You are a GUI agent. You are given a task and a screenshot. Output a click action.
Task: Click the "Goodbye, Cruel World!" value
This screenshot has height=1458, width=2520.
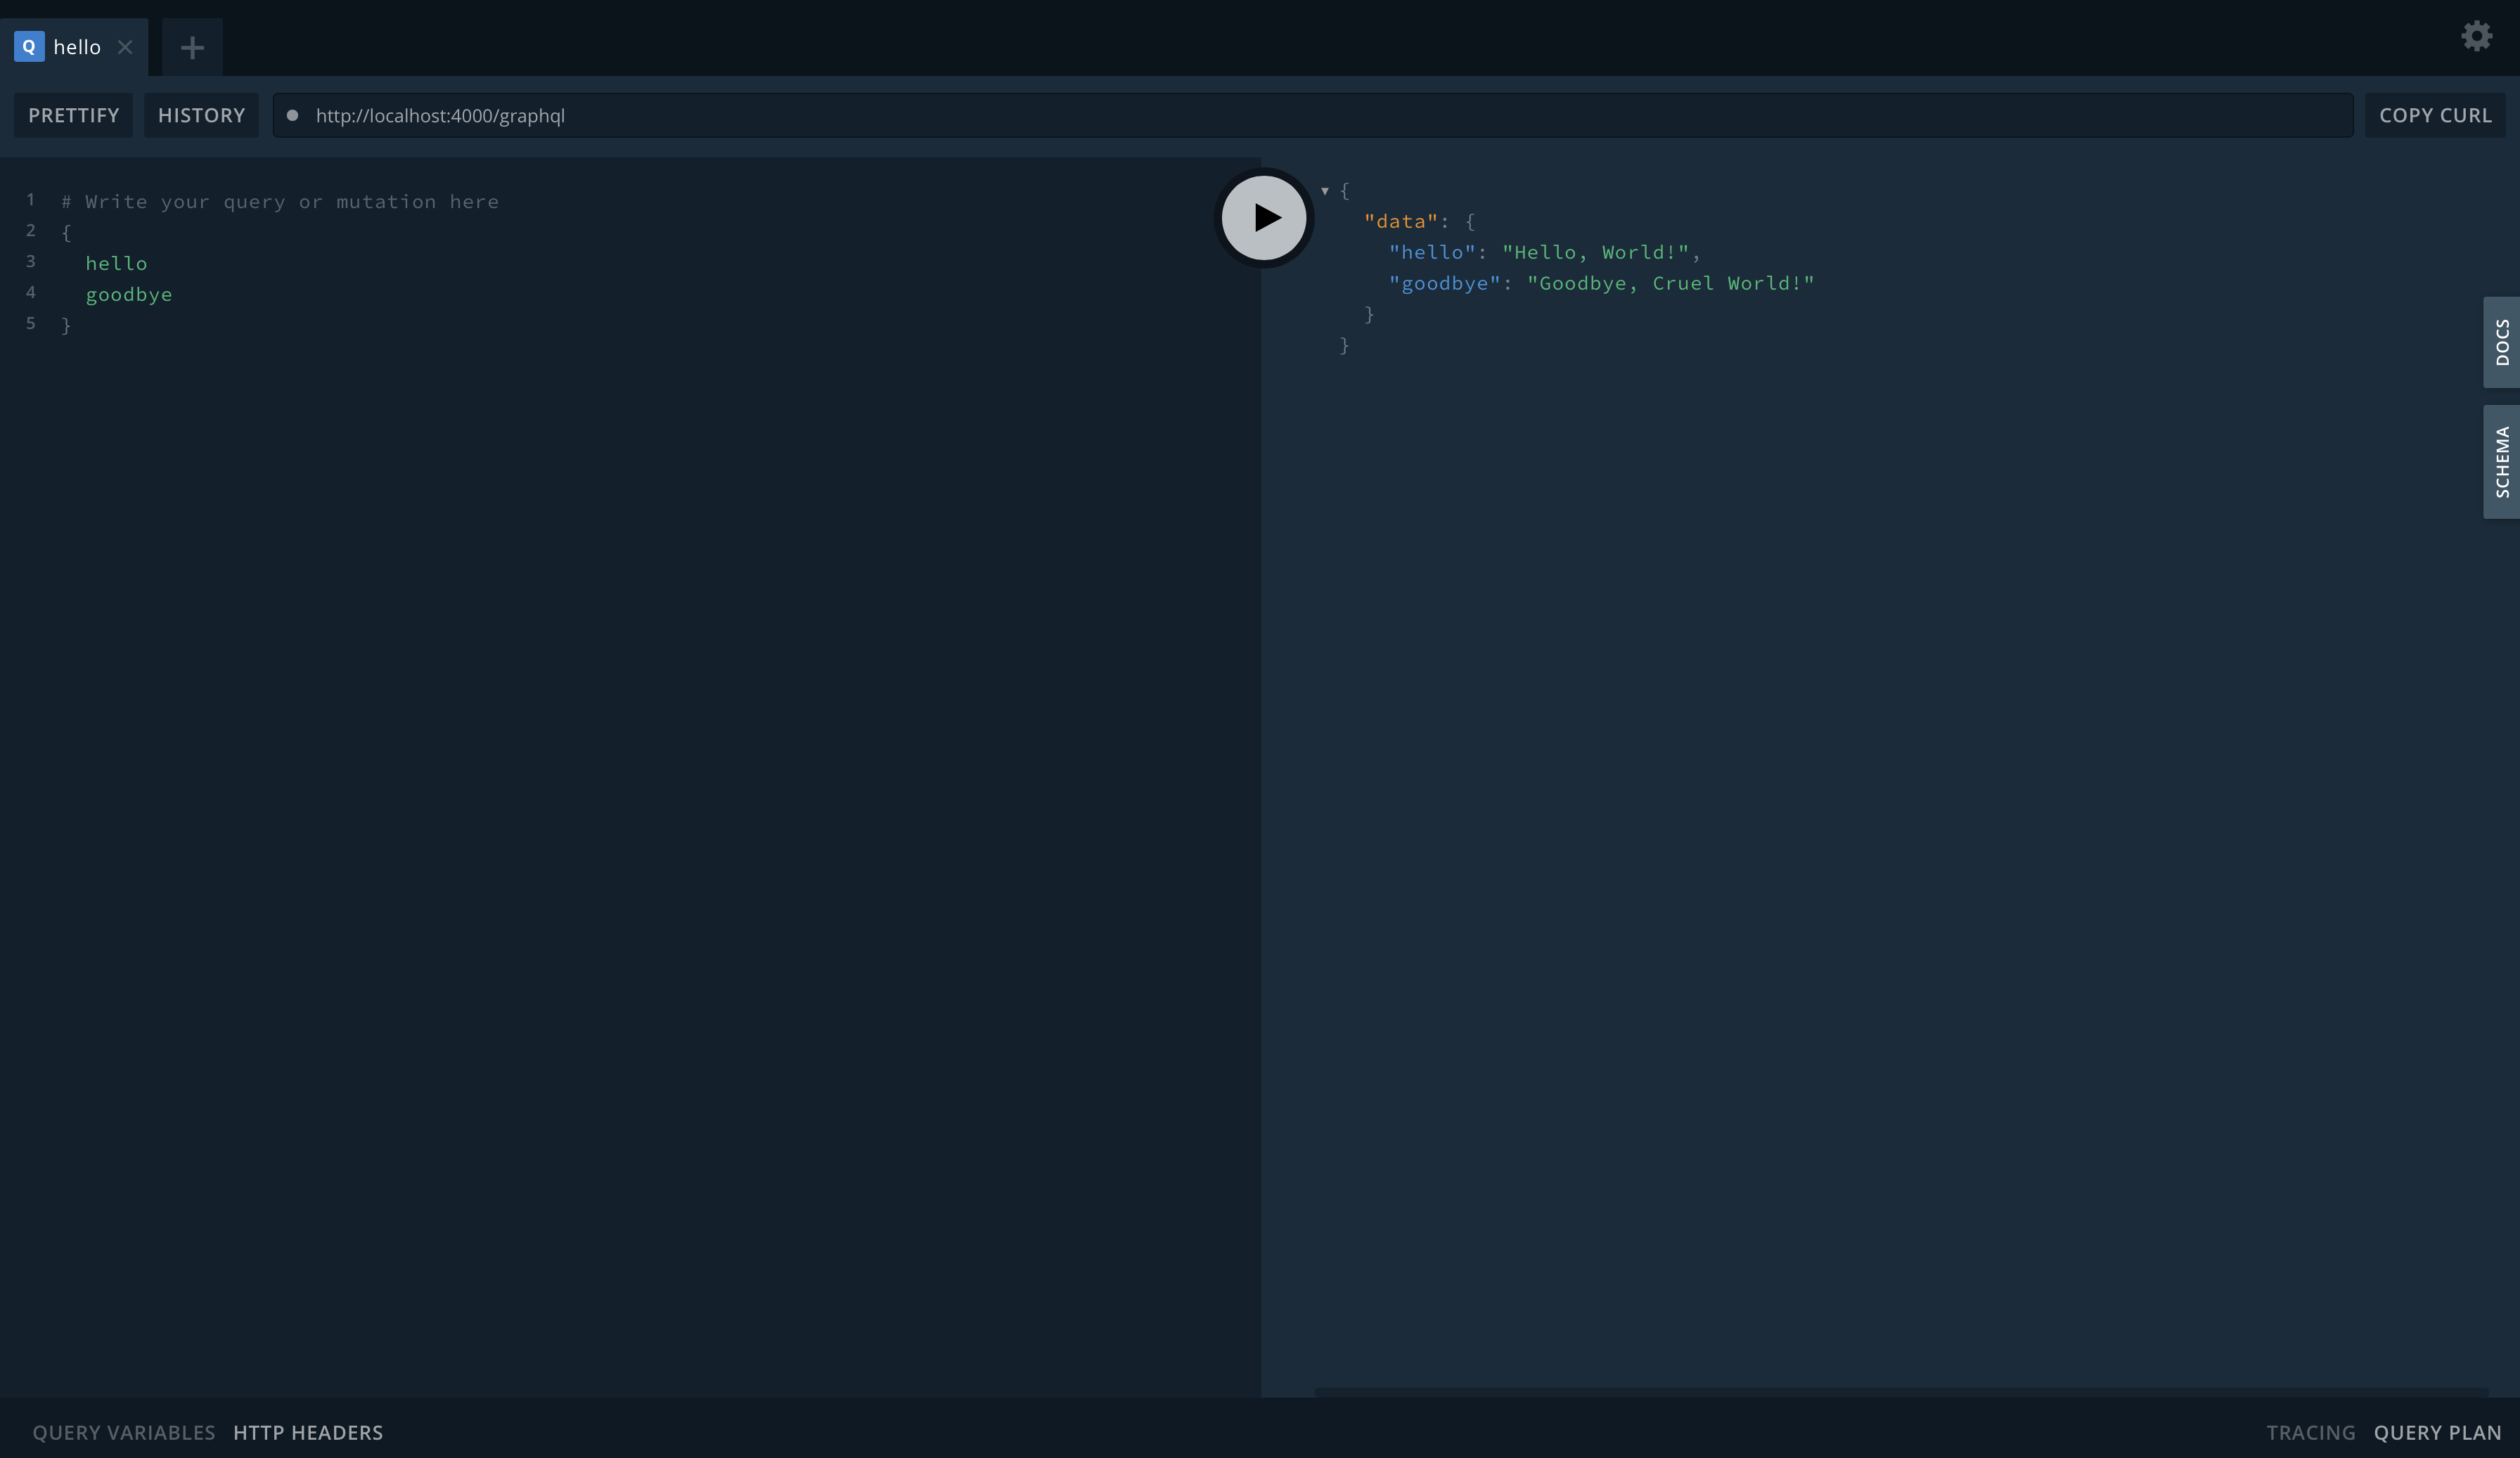1670,283
